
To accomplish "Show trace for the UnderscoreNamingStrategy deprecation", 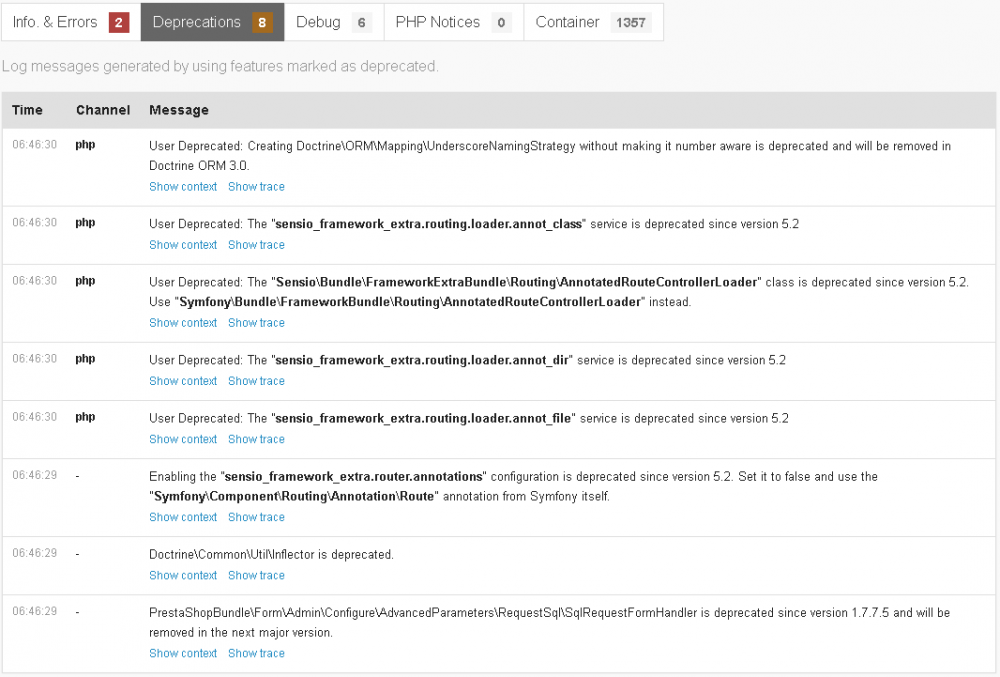I will coord(256,187).
